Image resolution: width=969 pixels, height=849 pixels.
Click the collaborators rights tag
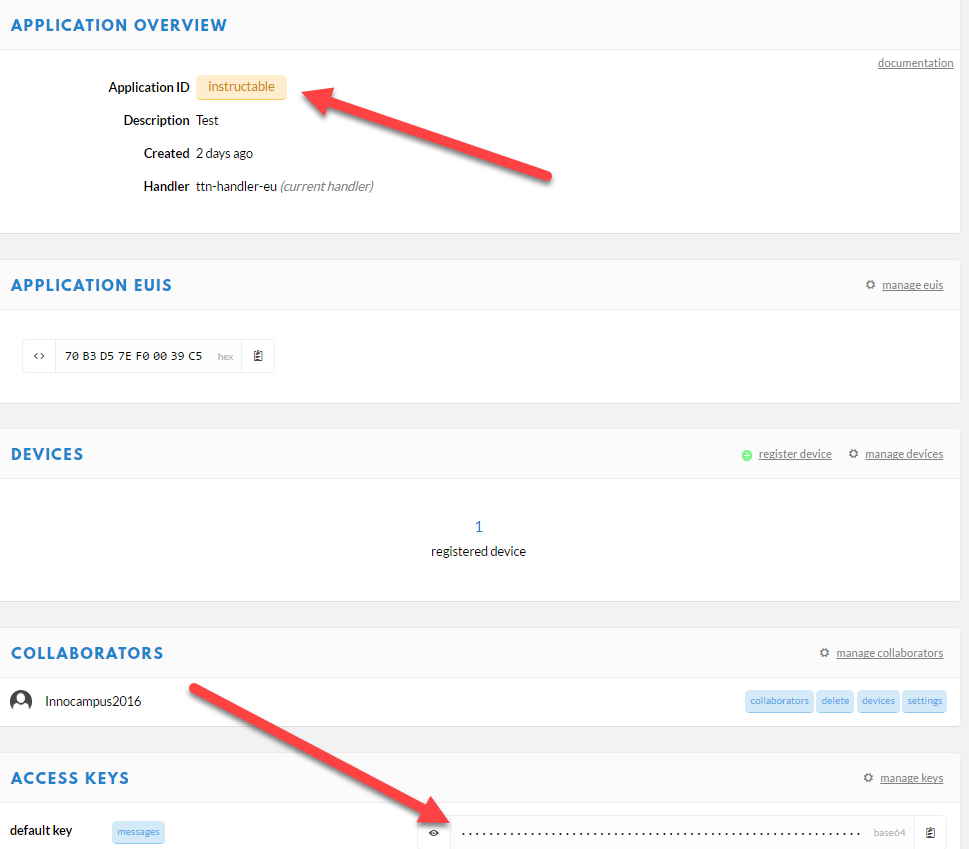779,701
